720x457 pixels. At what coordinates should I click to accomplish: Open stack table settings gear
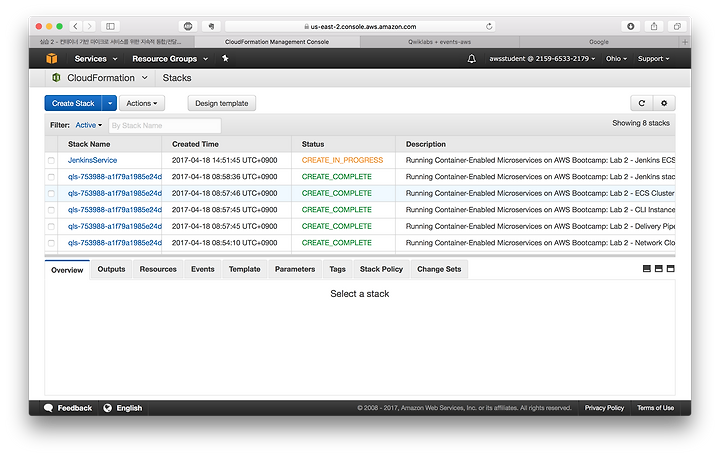pyautogui.click(x=664, y=103)
